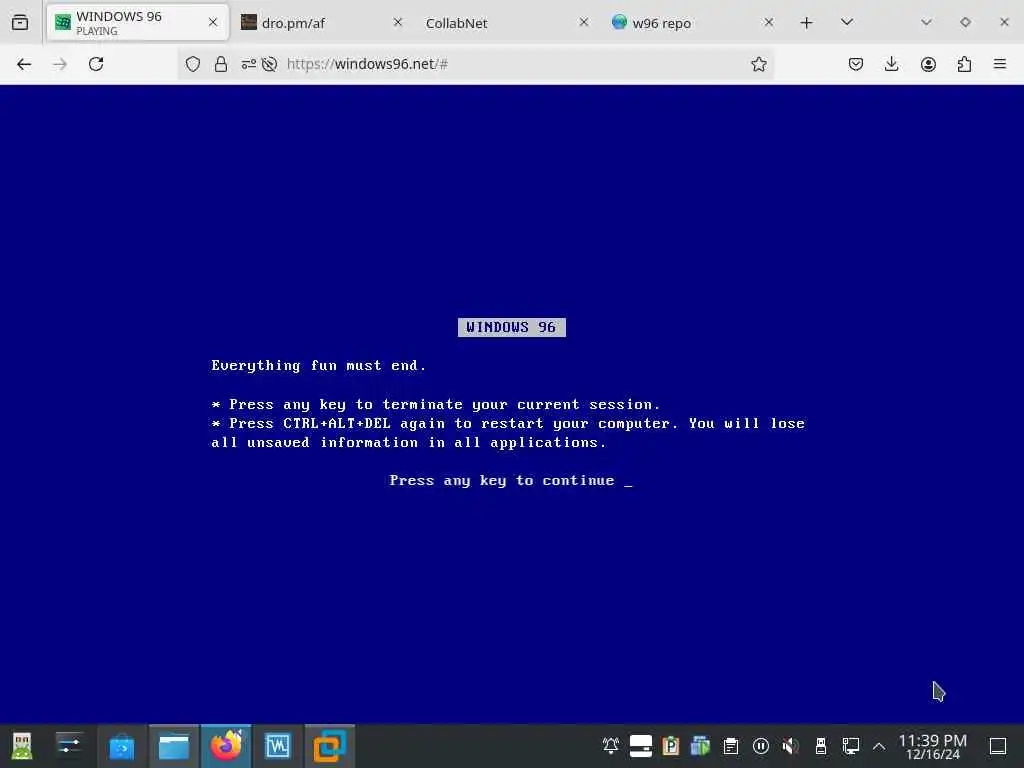Open the network connections tray icon
Image resolution: width=1024 pixels, height=768 pixels.
(851, 745)
